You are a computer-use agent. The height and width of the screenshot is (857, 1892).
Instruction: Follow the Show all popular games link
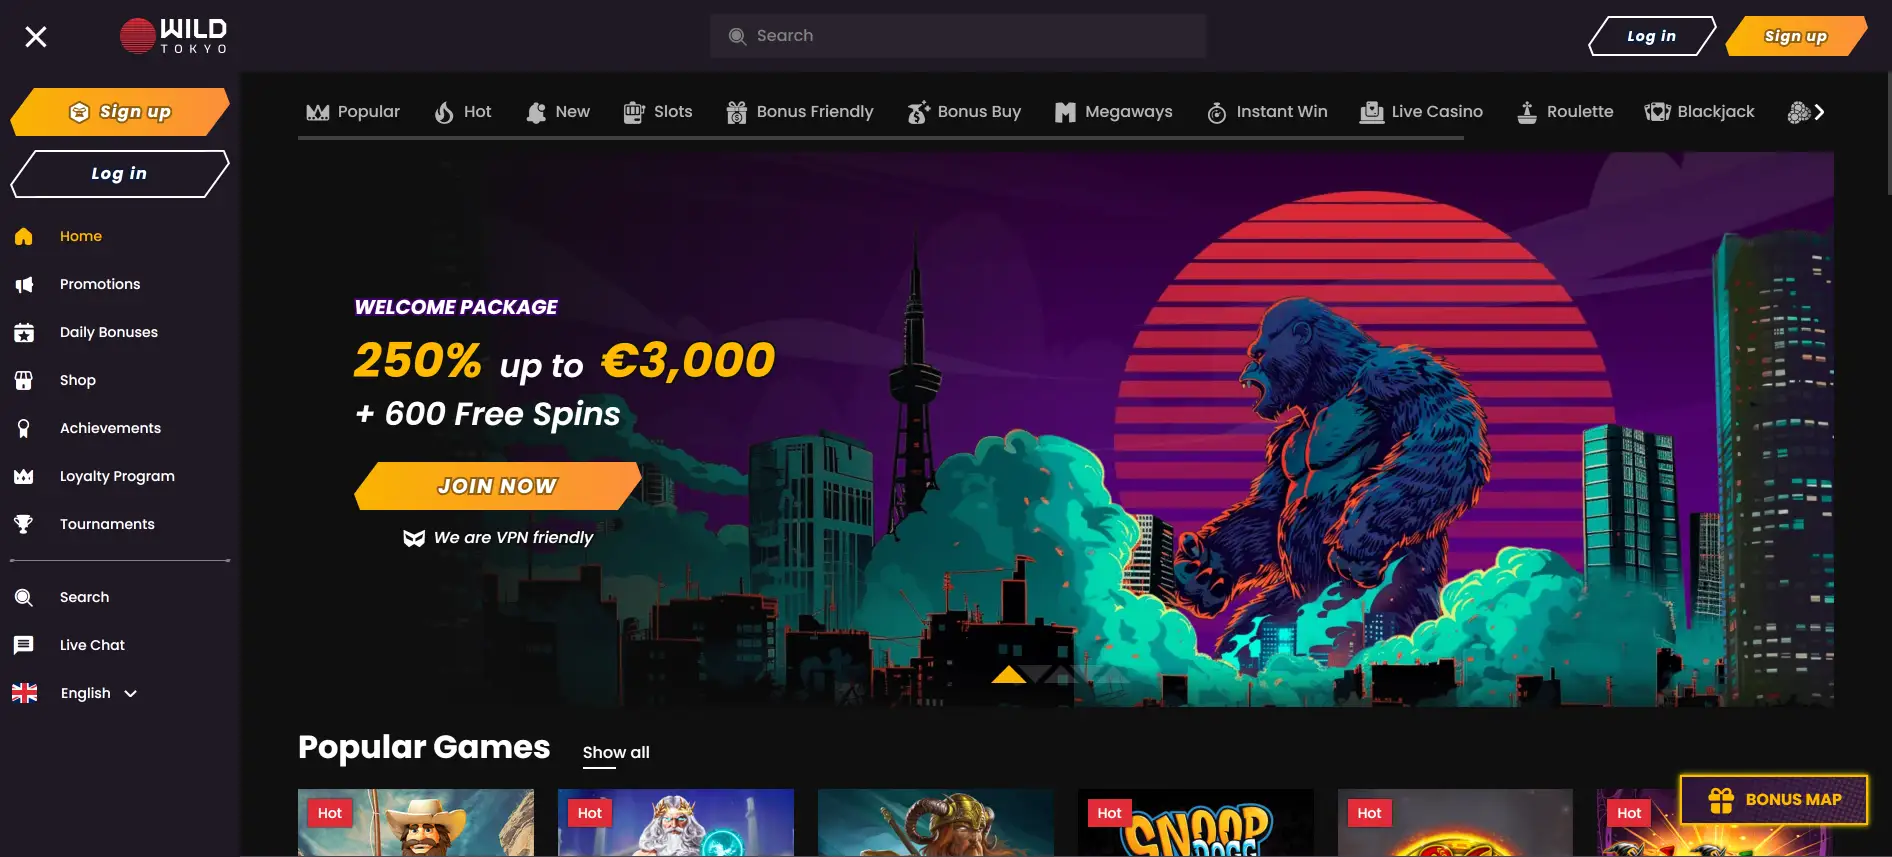tap(616, 753)
